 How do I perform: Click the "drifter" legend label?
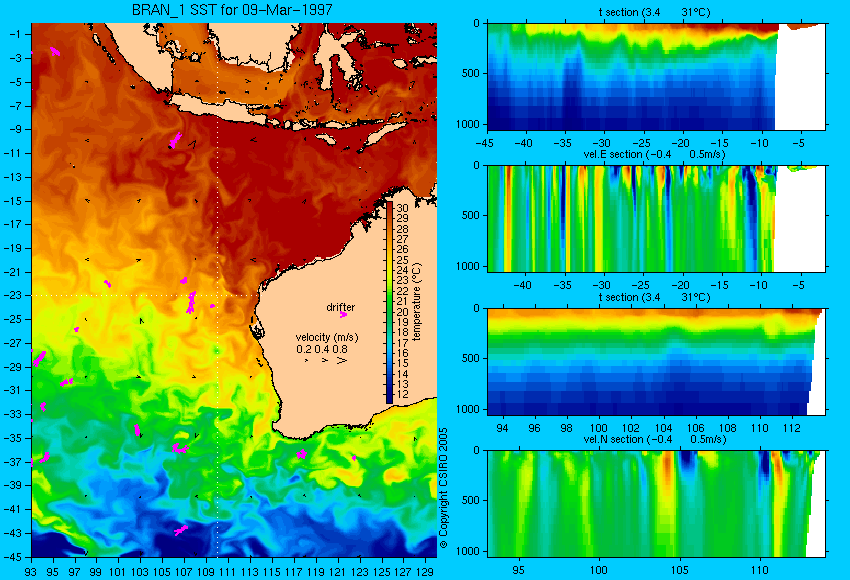coord(340,307)
